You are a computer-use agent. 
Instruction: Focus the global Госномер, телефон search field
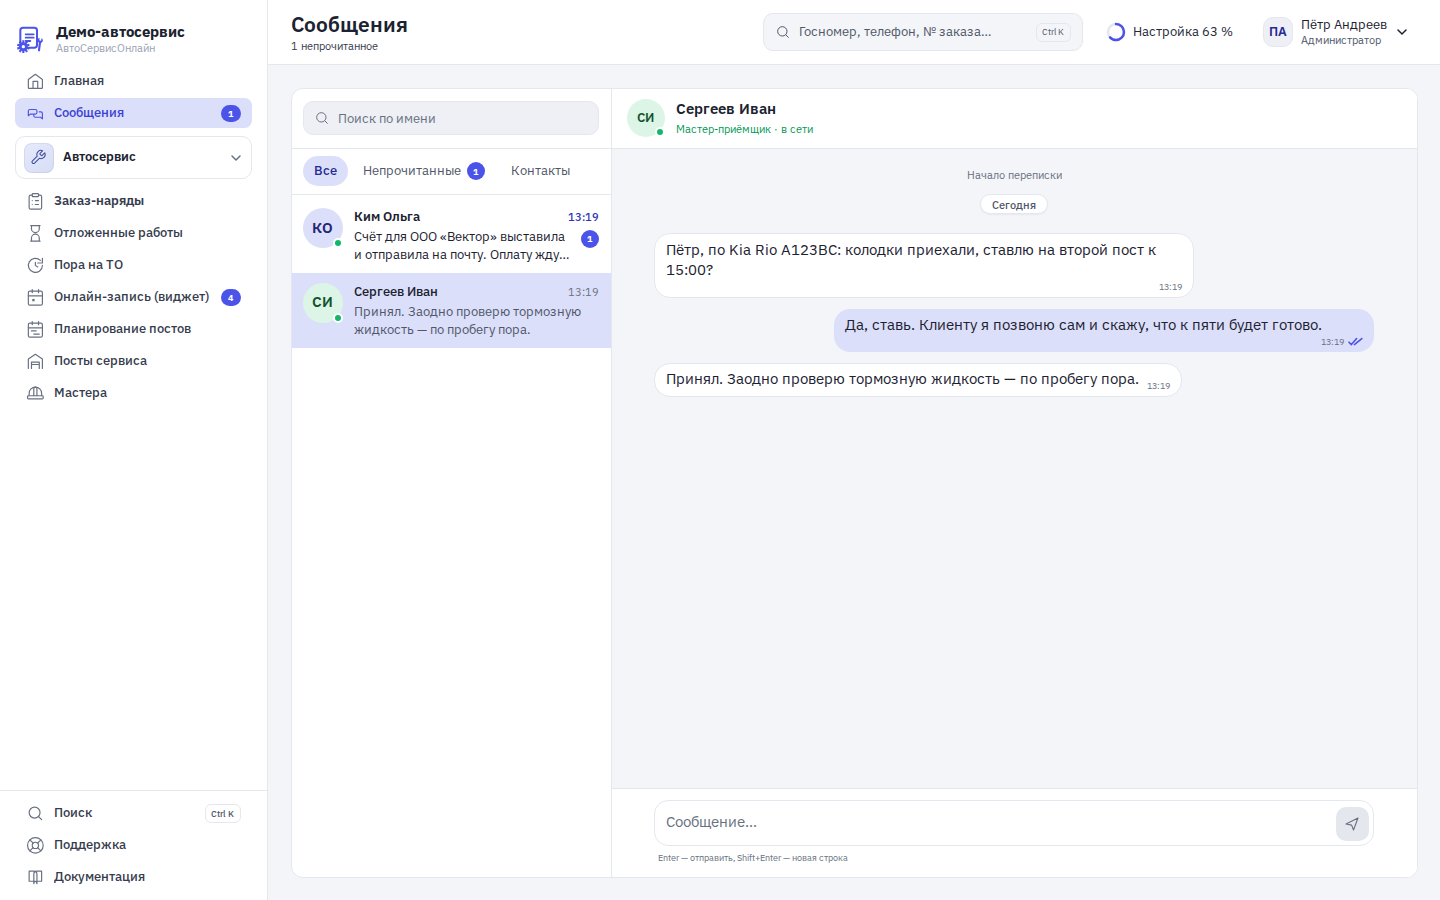(922, 32)
